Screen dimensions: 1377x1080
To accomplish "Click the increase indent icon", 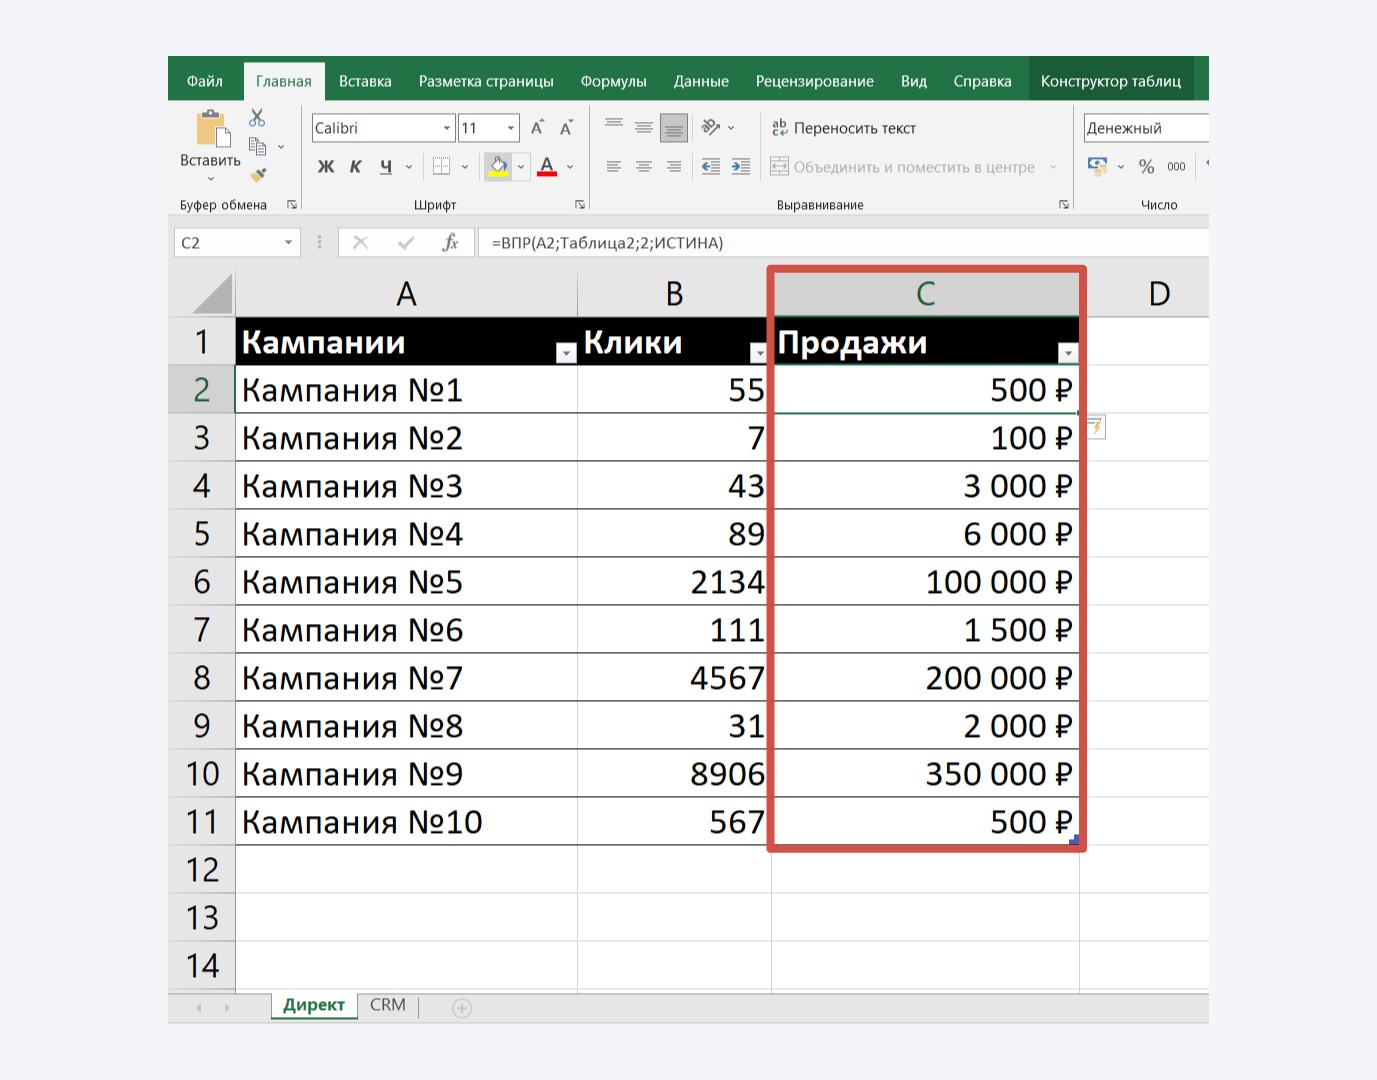I will pos(741,167).
